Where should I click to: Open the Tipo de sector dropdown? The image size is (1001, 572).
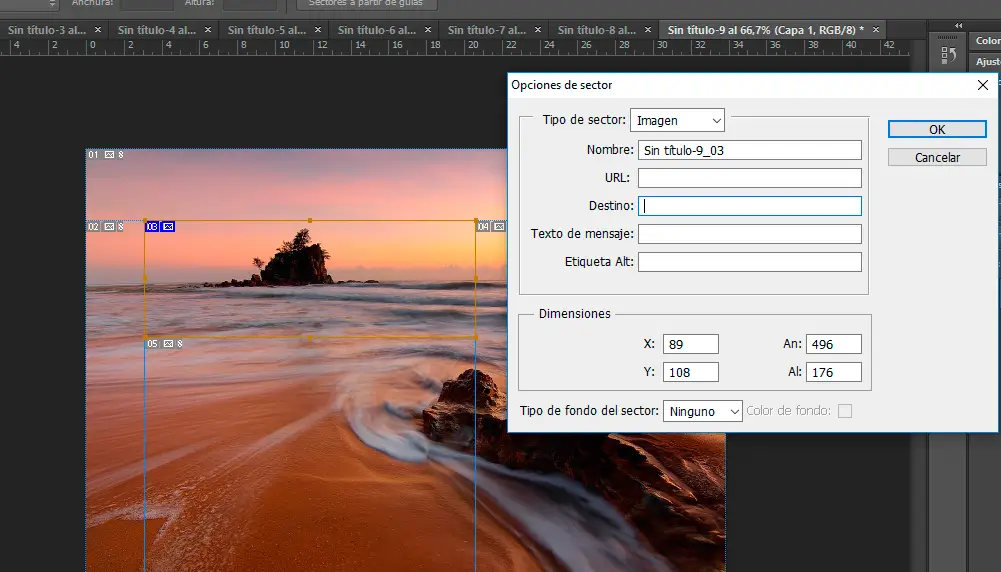point(677,120)
